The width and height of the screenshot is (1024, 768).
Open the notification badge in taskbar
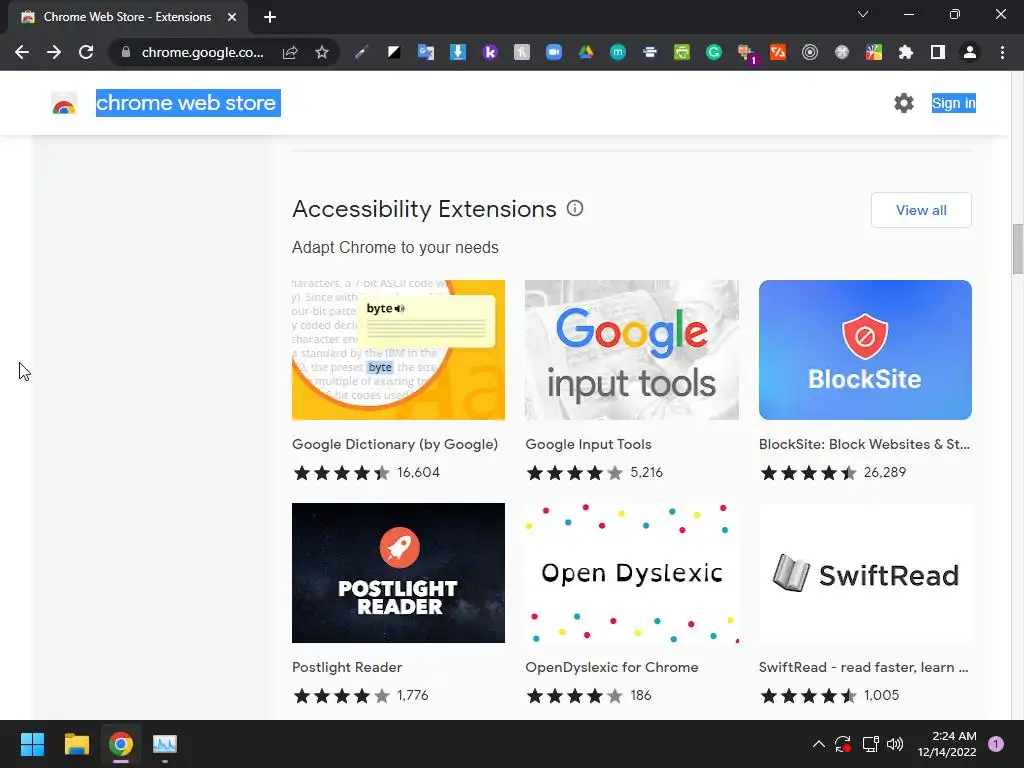coord(995,744)
